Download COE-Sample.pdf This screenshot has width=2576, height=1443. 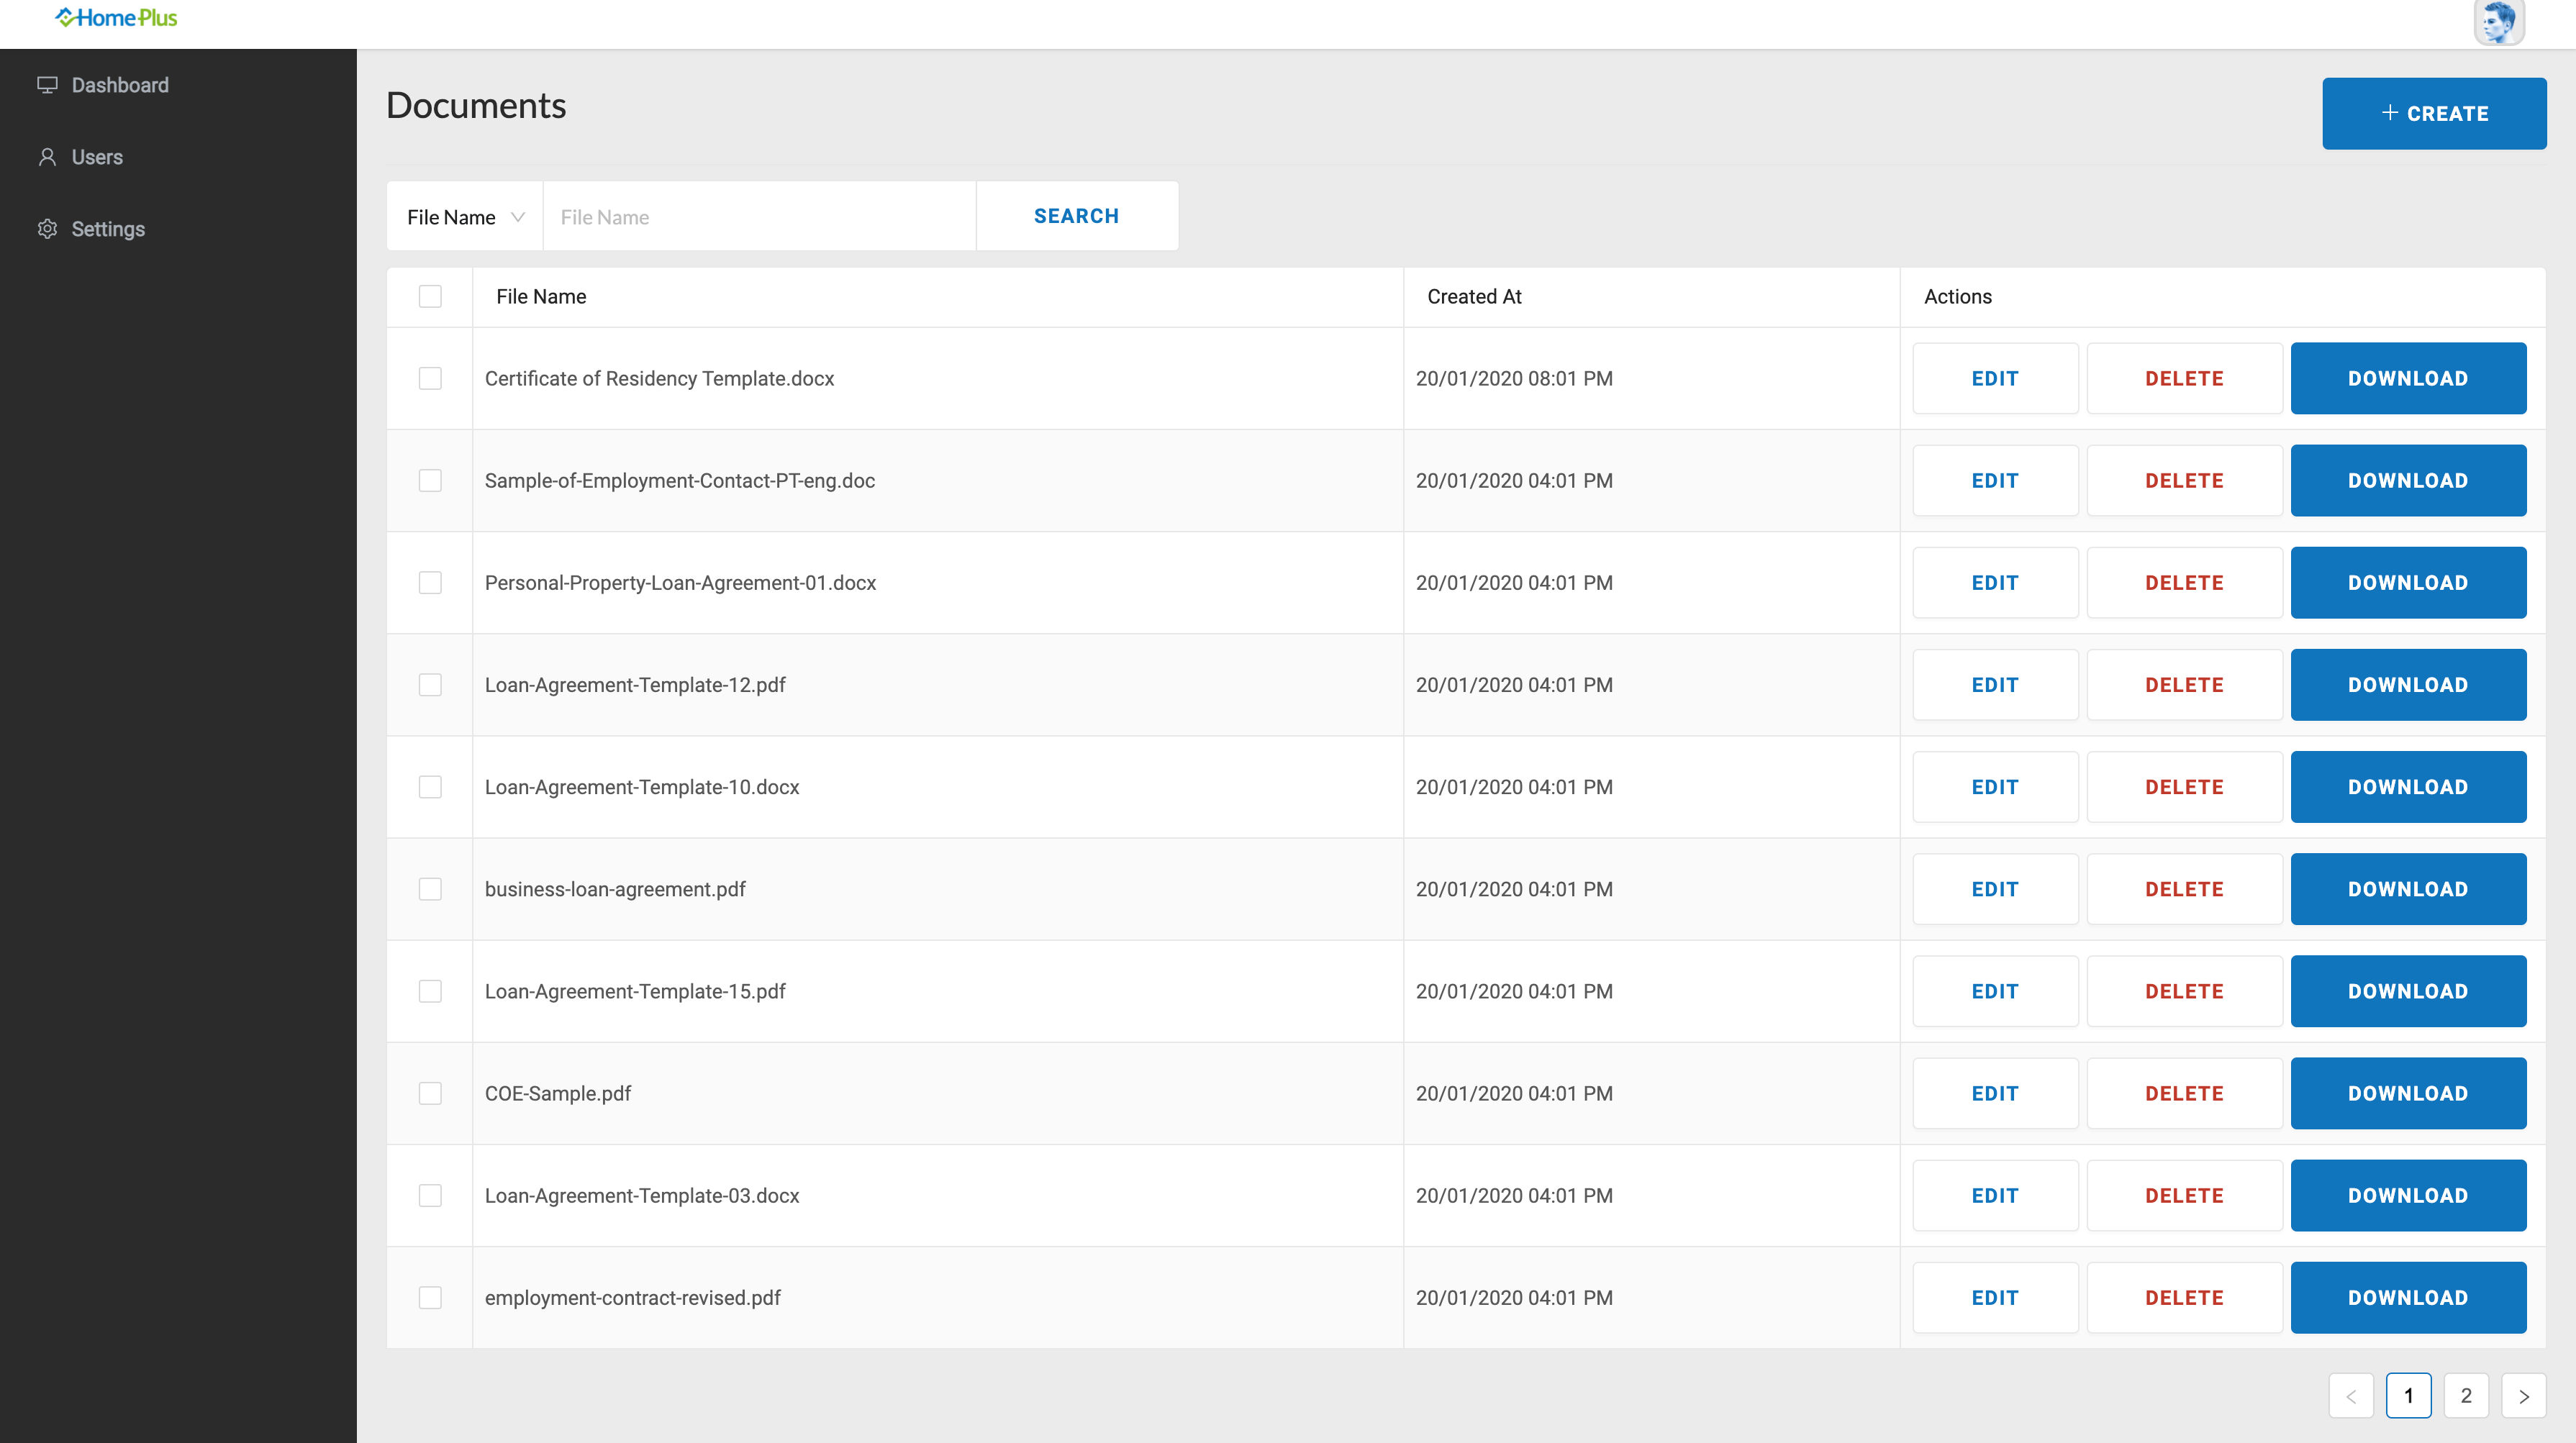(2408, 1093)
